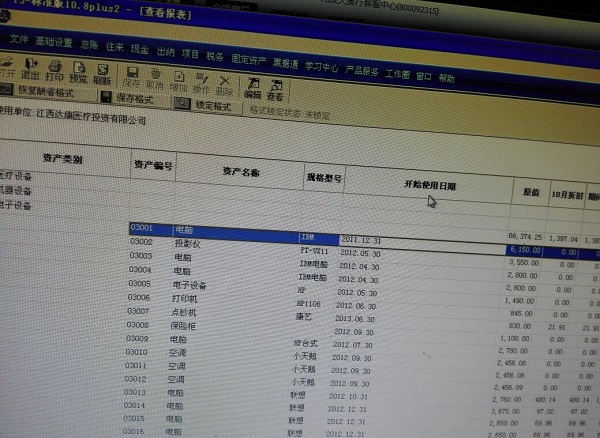
Task: Open the 固定资产 menu
Action: click(249, 59)
